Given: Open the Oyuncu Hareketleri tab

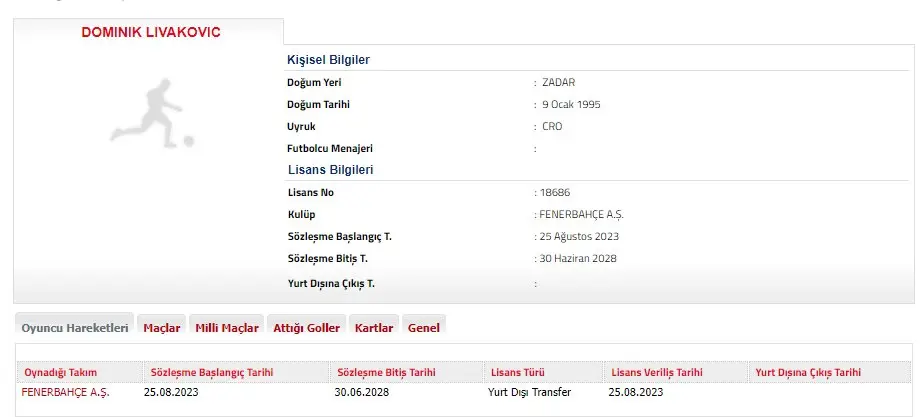Looking at the screenshot, I should 75,327.
